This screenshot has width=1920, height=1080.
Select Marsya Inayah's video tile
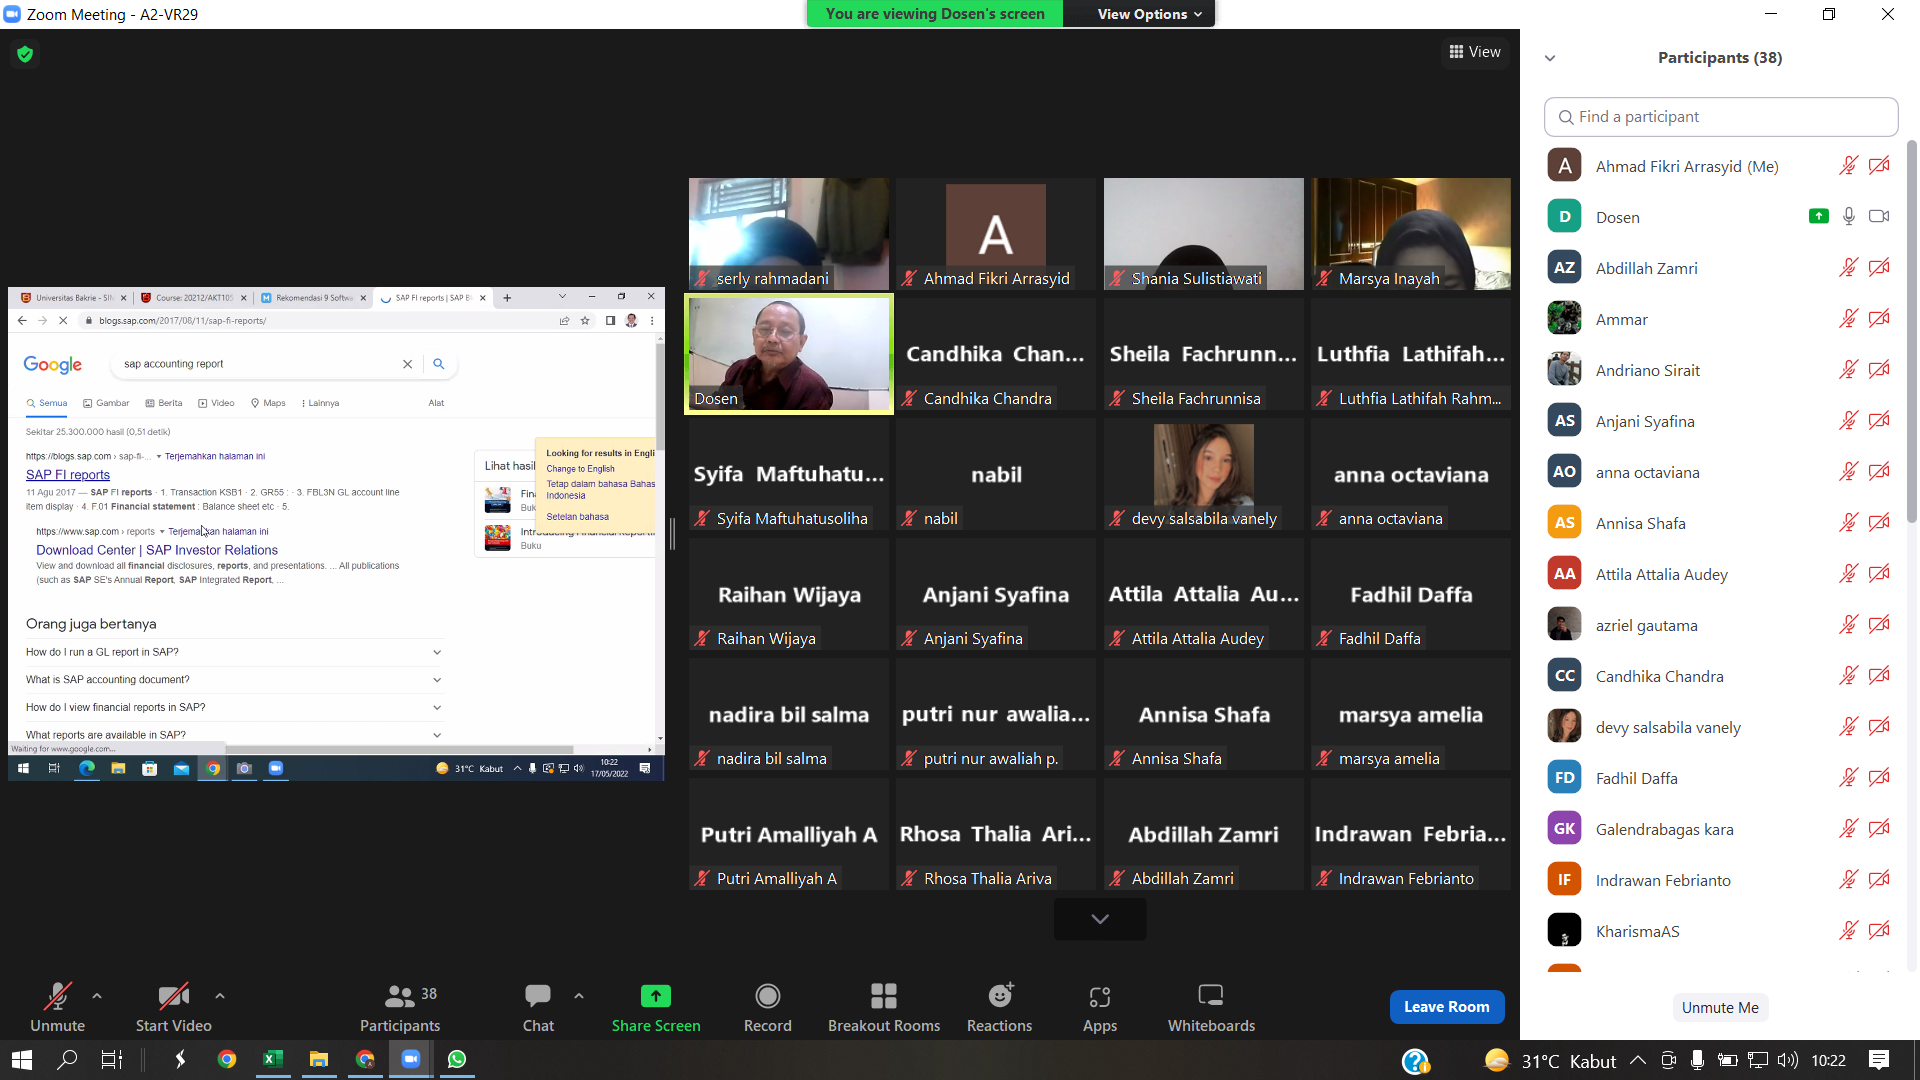pos(1411,234)
